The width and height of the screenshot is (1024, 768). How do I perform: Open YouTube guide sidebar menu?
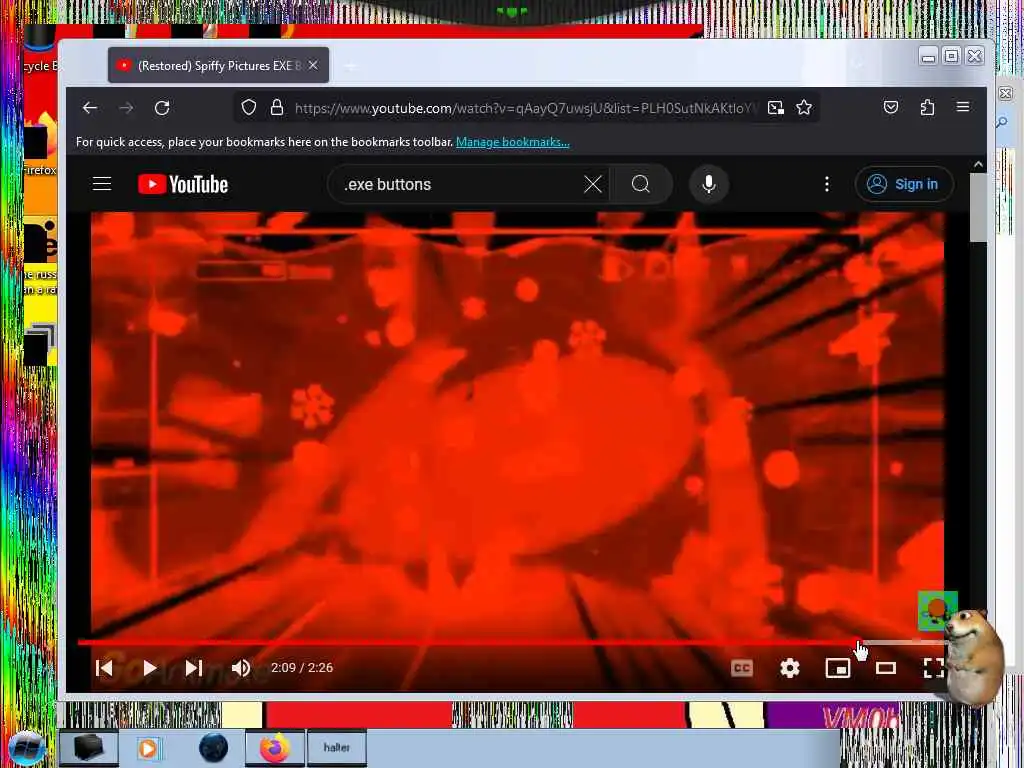click(x=102, y=184)
